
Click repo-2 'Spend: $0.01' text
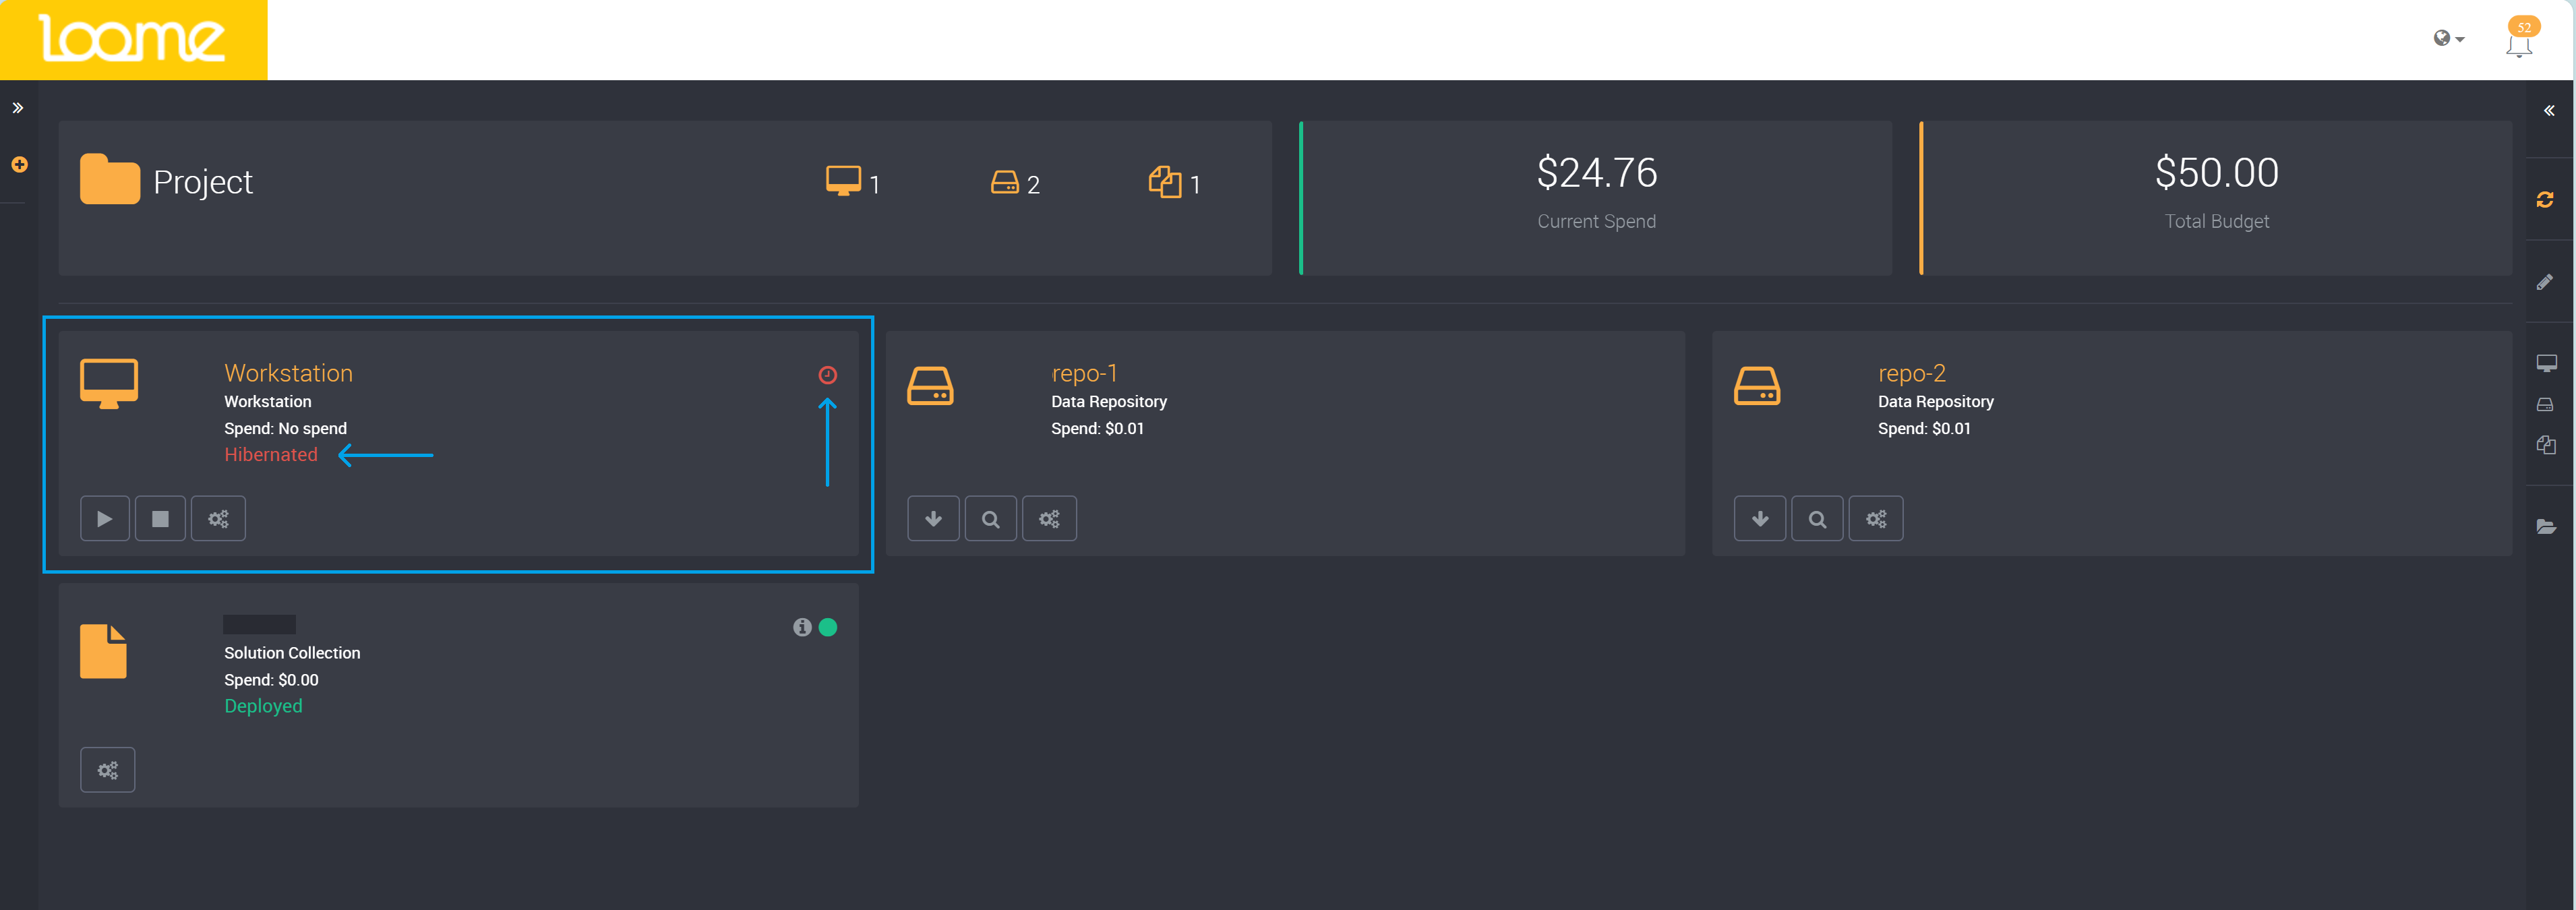pos(1924,429)
